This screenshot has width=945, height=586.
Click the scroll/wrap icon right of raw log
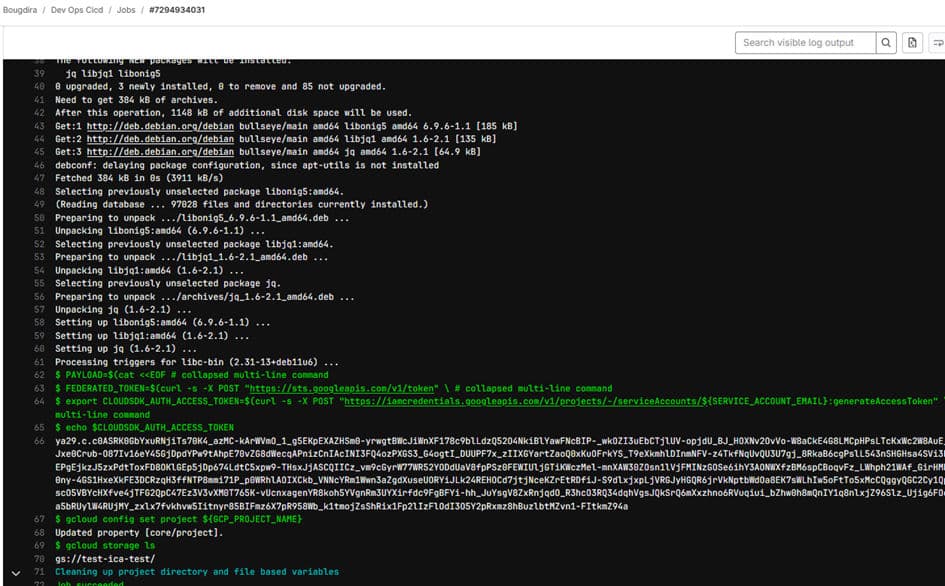(937, 43)
